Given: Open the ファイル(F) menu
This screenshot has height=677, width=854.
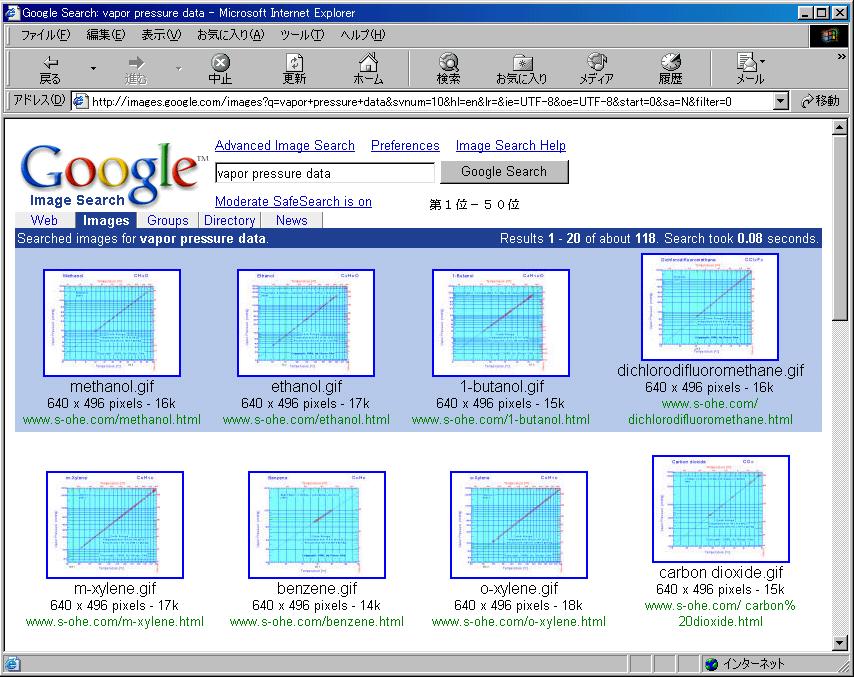Looking at the screenshot, I should tap(46, 35).
